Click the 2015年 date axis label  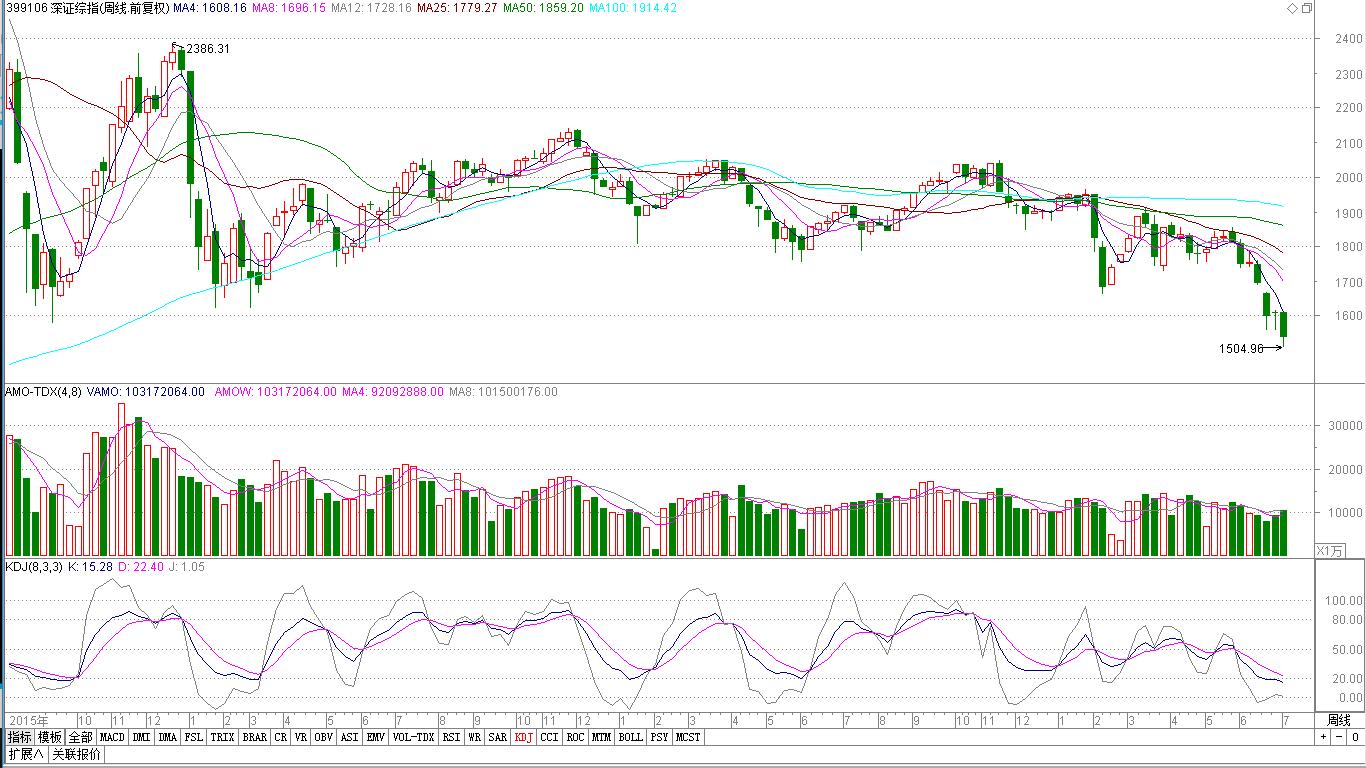[28, 720]
